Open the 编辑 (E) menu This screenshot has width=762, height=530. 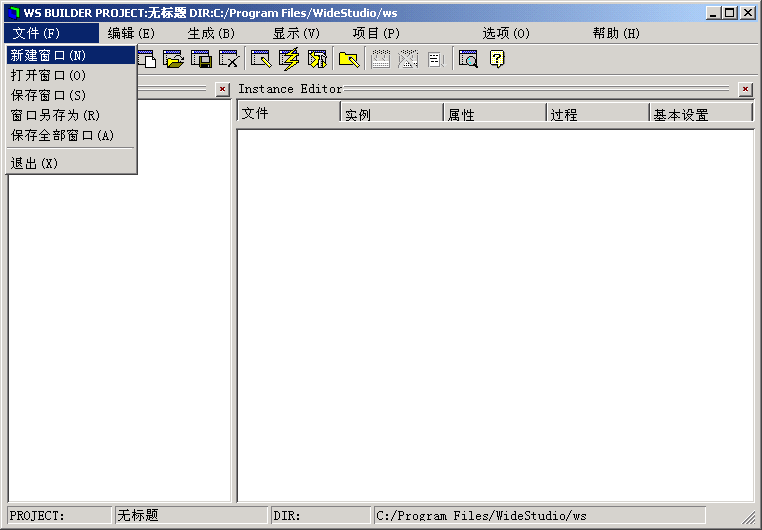131,33
